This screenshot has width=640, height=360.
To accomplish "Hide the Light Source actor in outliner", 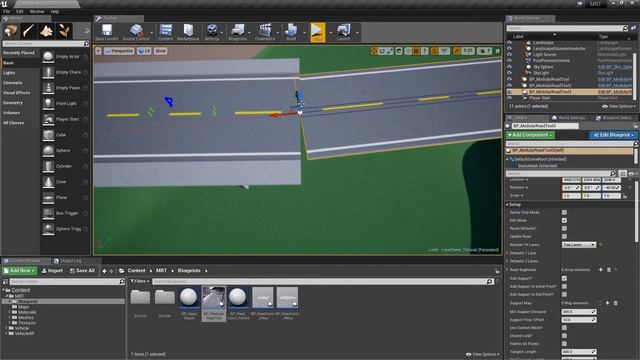I will (509, 54).
